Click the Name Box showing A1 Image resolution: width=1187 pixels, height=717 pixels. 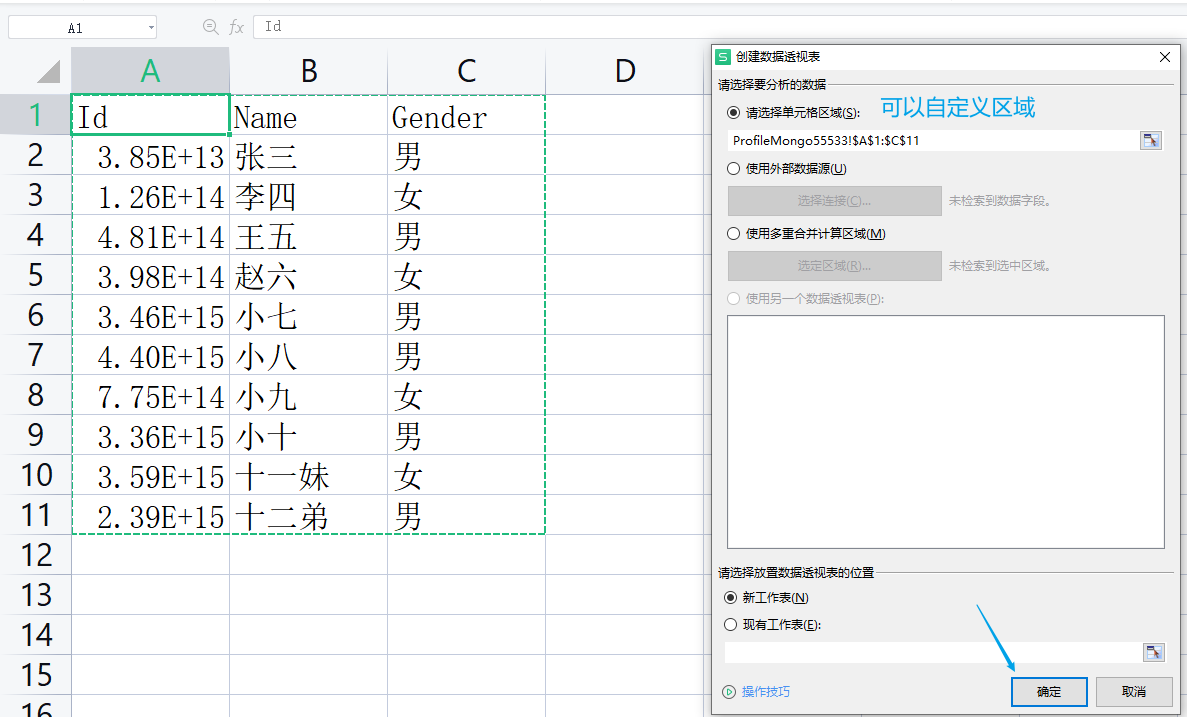pos(76,28)
